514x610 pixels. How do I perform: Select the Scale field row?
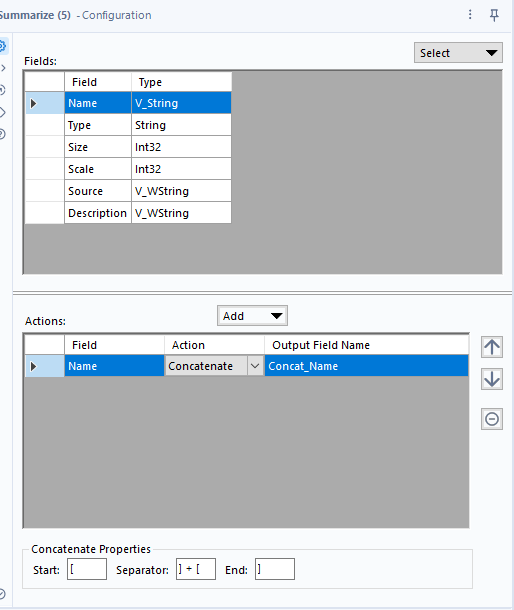[128, 169]
